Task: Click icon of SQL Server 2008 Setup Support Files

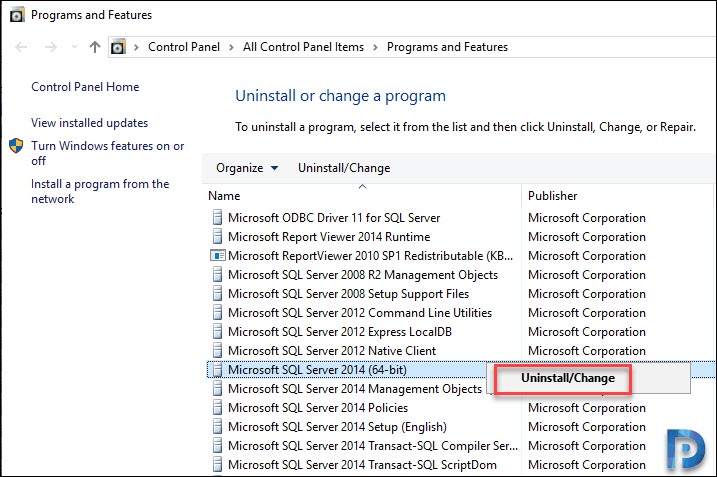Action: click(218, 293)
